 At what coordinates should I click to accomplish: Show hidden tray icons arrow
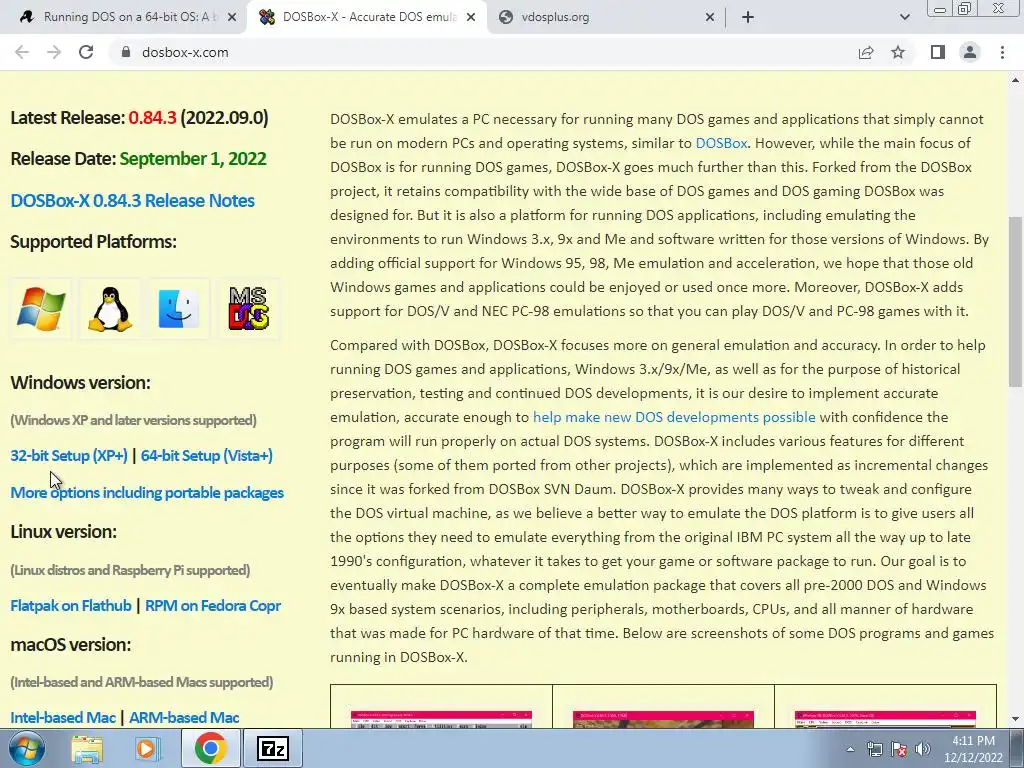pyautogui.click(x=850, y=749)
